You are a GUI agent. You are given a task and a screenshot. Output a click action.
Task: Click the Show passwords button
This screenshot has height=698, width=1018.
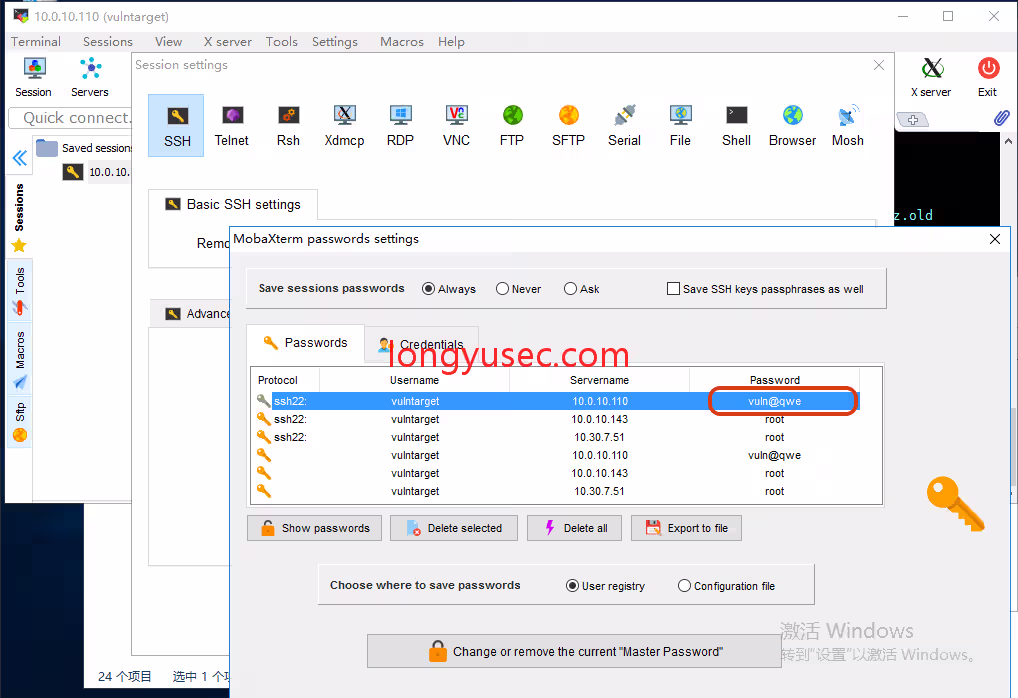314,528
